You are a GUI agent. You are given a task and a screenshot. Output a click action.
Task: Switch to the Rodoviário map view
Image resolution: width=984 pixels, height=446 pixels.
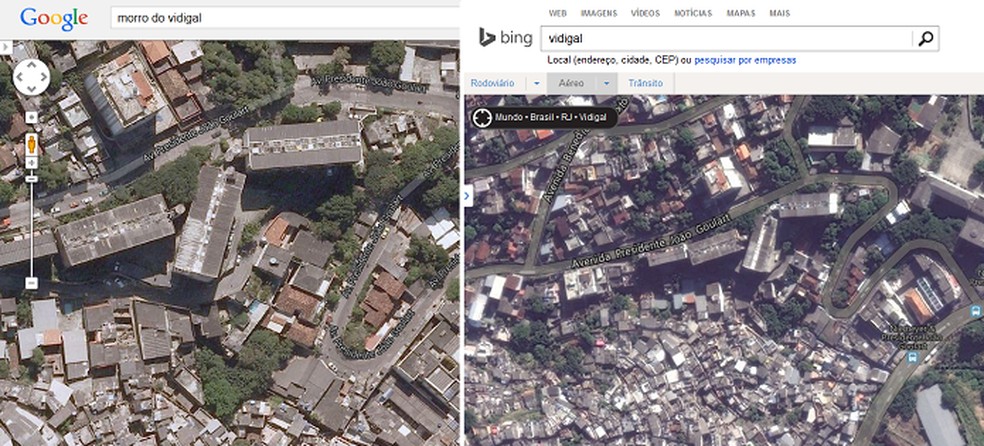click(493, 83)
